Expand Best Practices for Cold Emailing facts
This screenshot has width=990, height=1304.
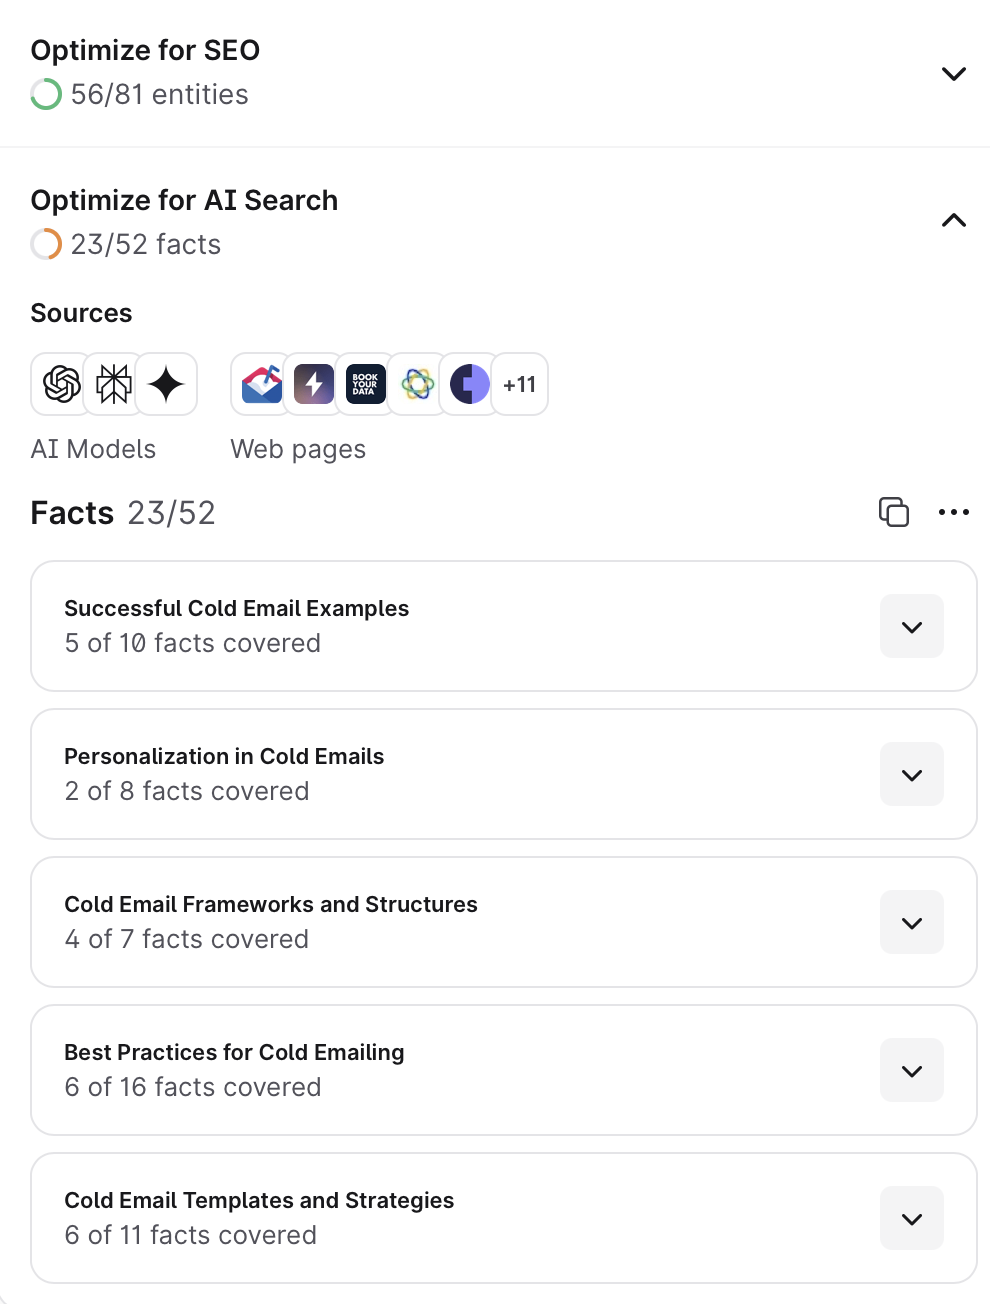[x=911, y=1071]
